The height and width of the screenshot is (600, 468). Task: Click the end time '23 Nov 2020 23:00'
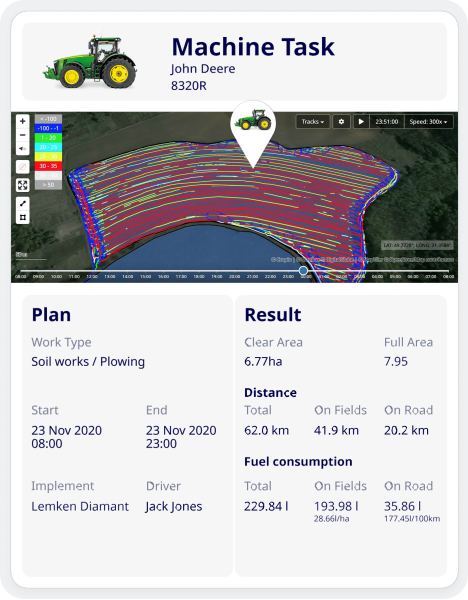pos(181,437)
